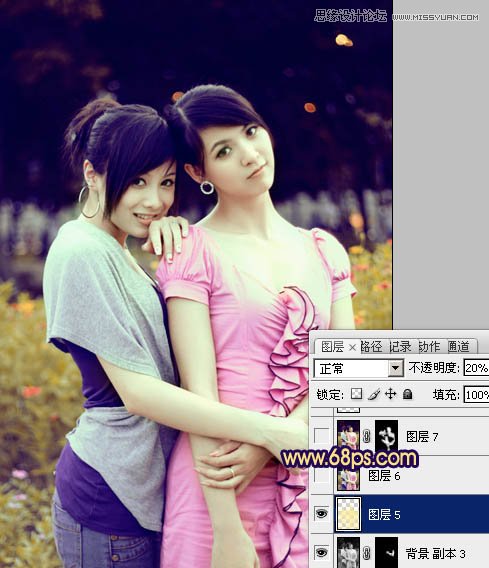Click the 图层 7 layer name
Image resolution: width=489 pixels, height=568 pixels.
(422, 437)
